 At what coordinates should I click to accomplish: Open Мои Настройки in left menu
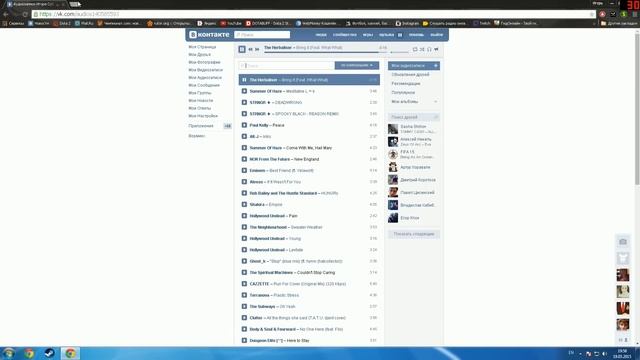point(203,116)
